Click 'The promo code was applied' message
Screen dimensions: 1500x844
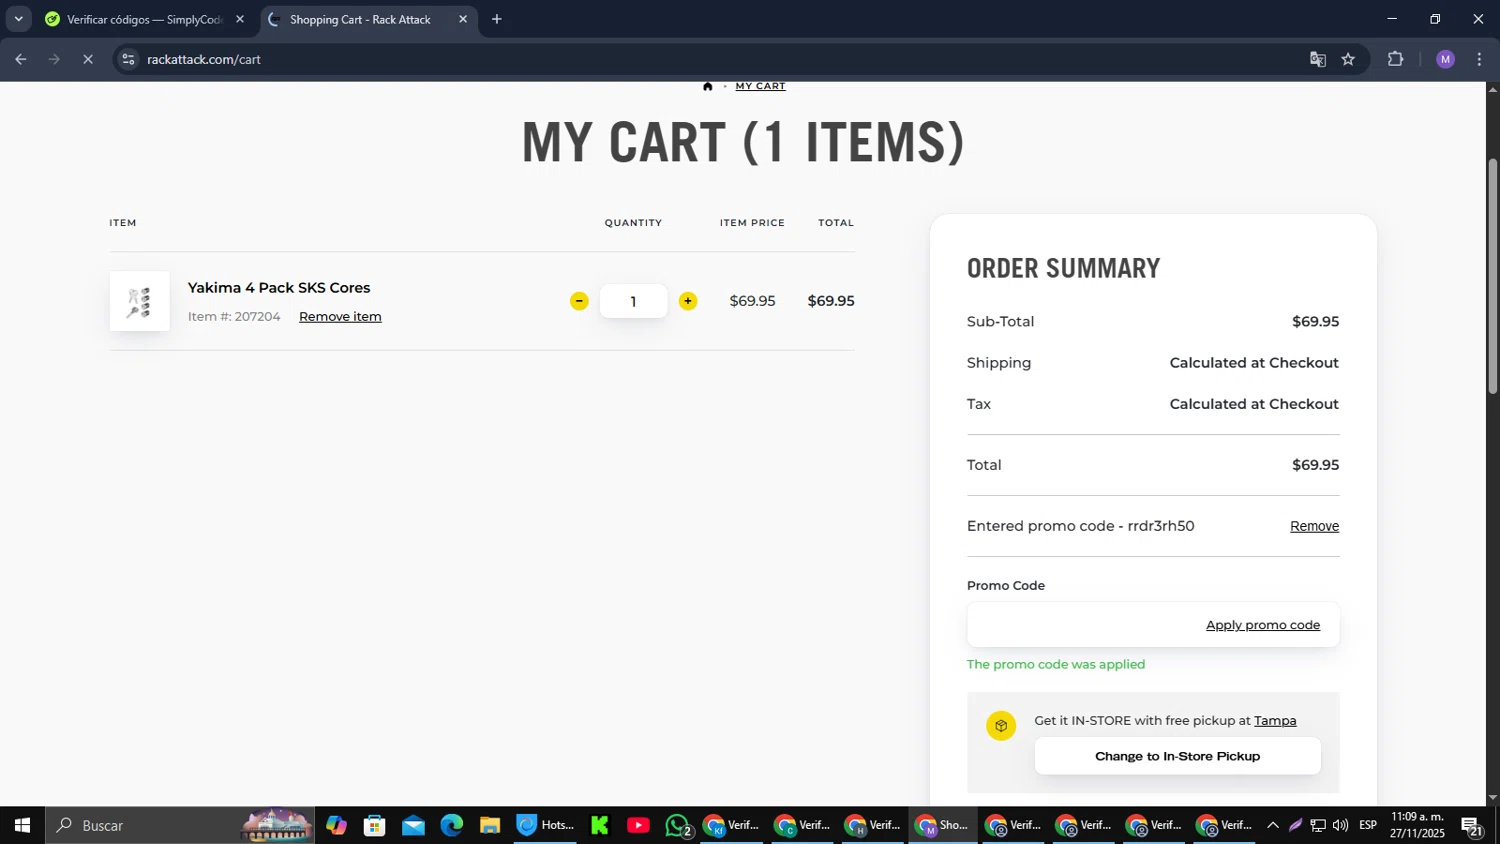click(1056, 664)
